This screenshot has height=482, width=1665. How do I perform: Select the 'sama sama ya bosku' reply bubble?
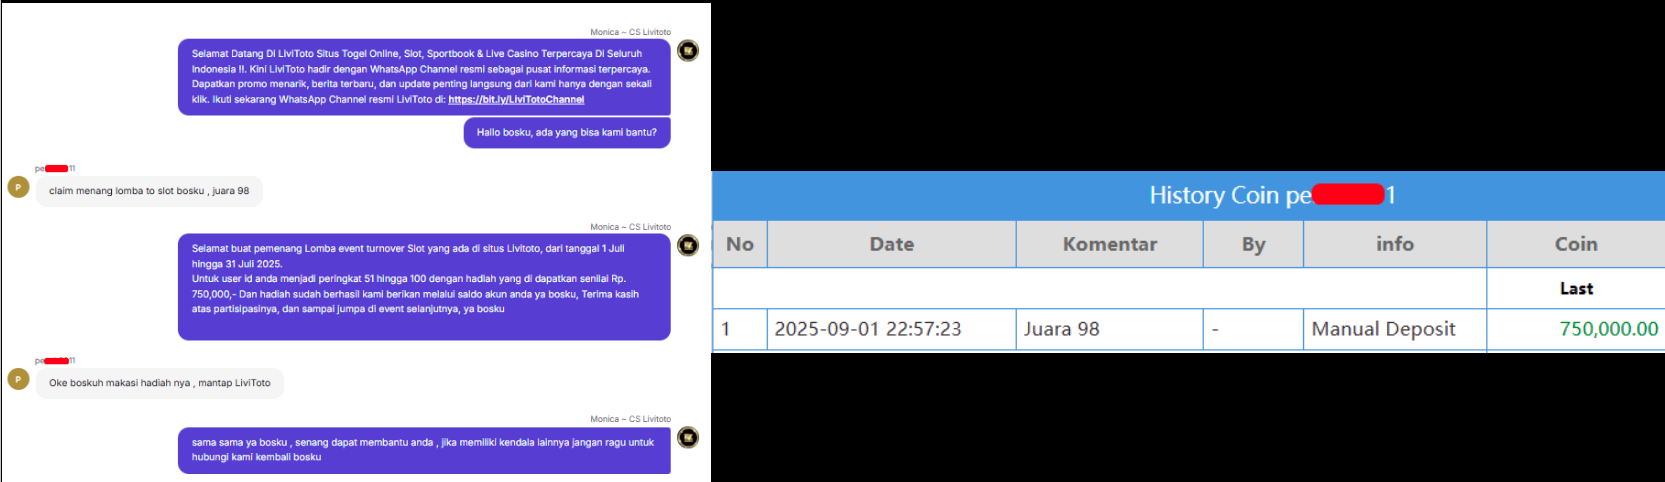(x=424, y=450)
